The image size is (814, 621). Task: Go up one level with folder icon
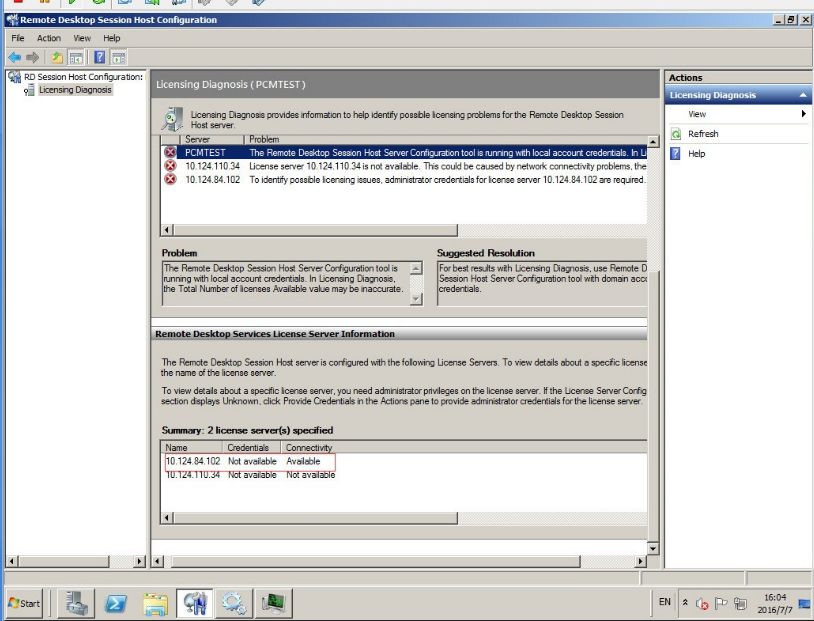coord(57,58)
